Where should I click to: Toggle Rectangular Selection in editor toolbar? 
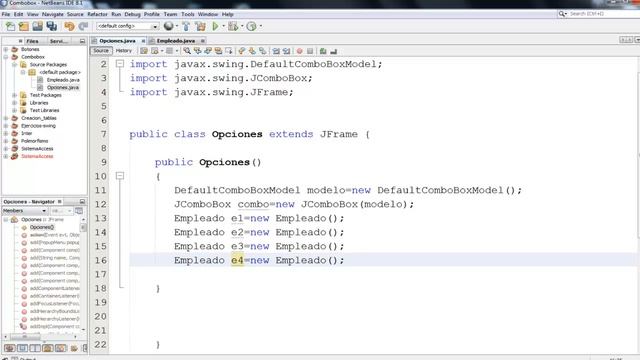click(x=229, y=51)
